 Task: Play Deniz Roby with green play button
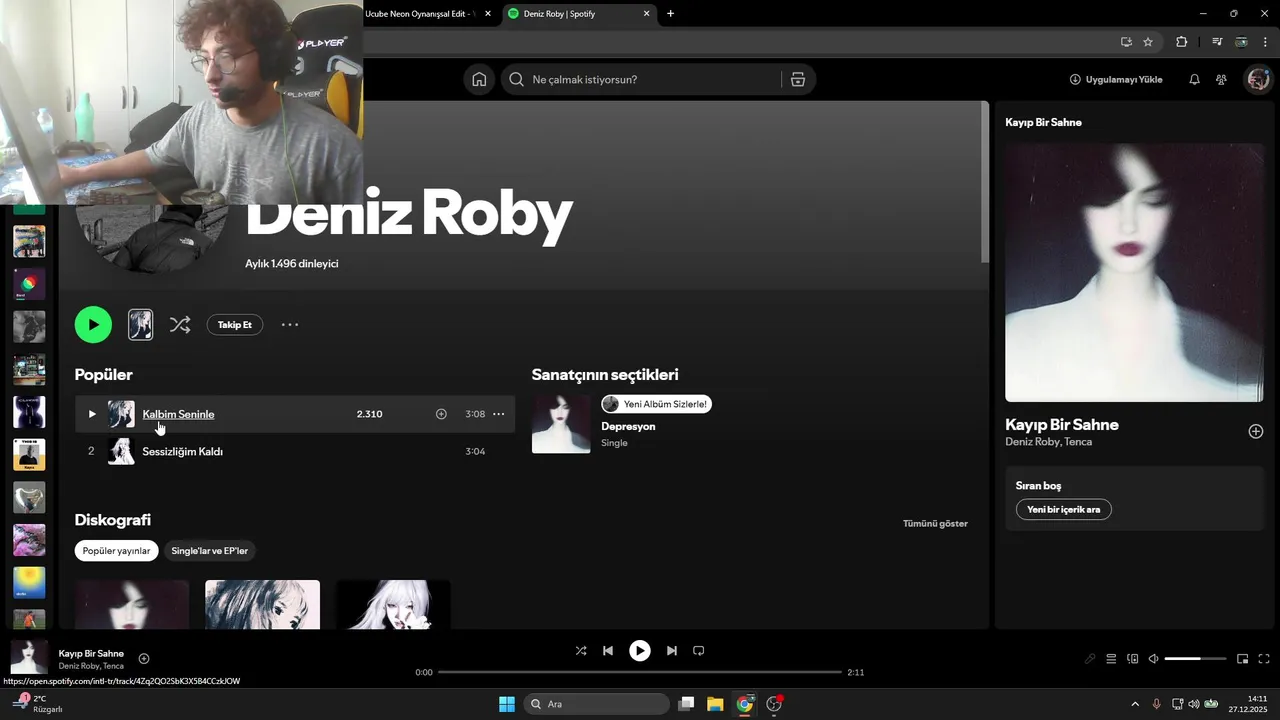tap(93, 325)
